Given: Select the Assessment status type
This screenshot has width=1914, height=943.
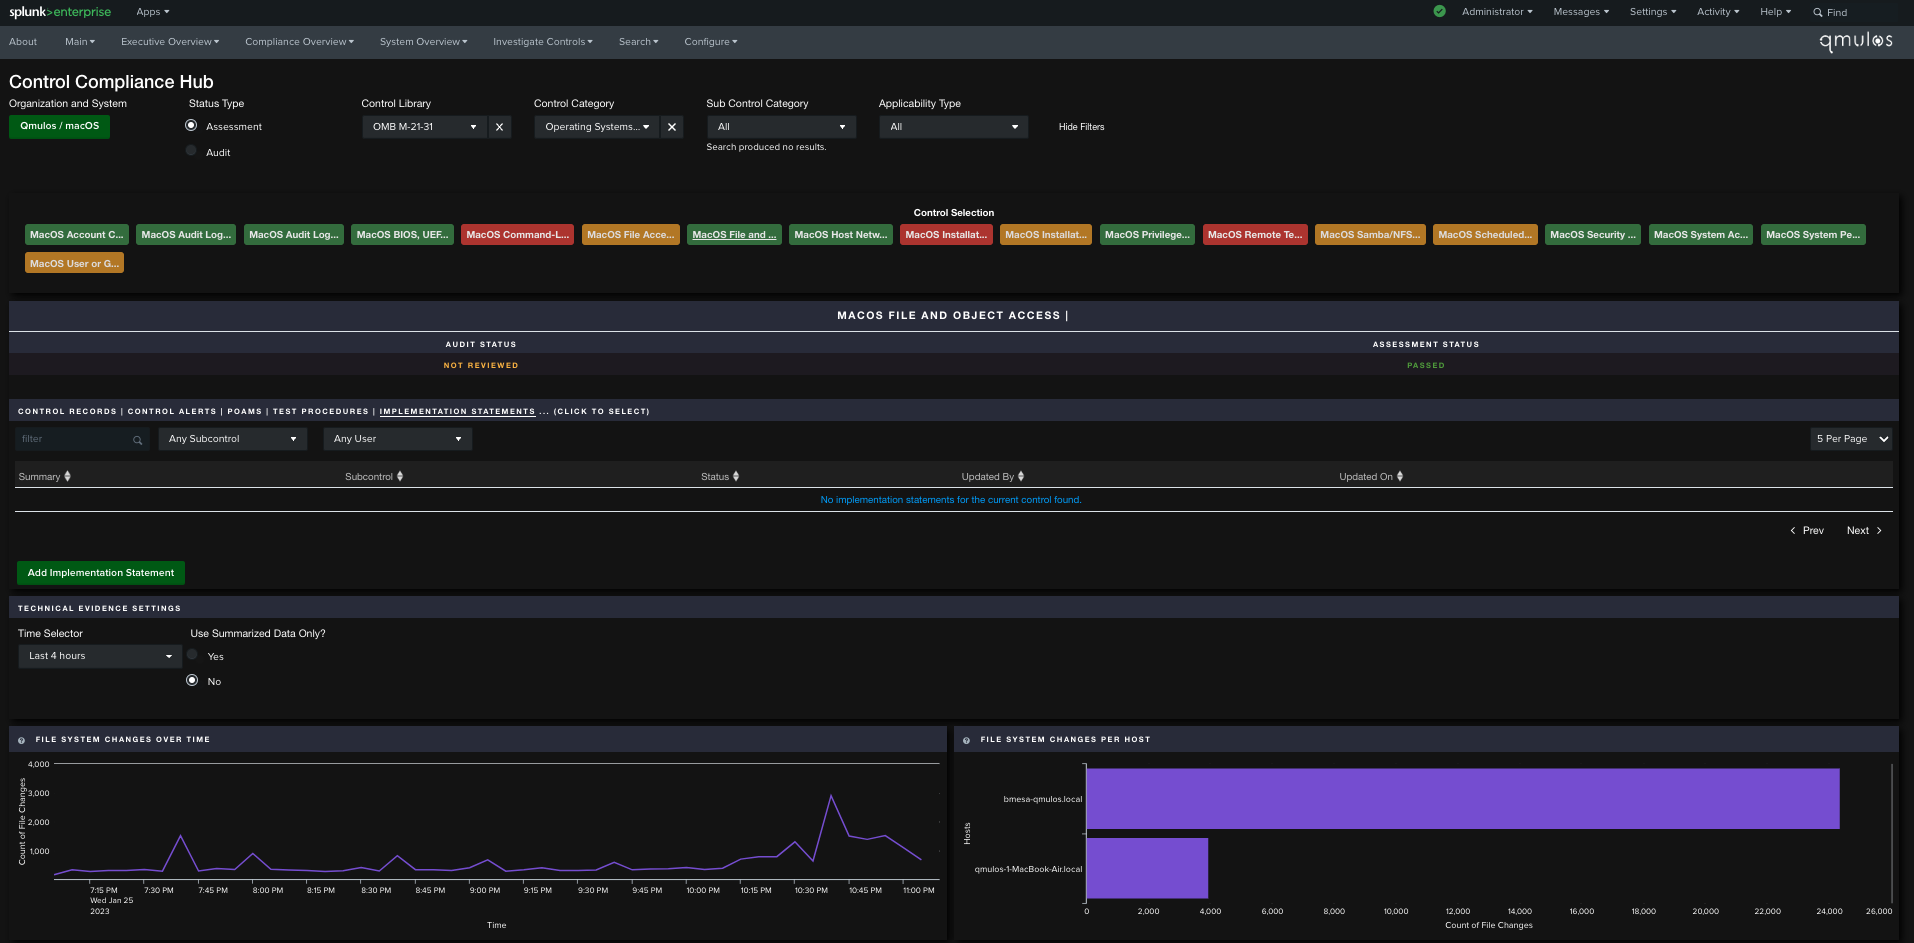Looking at the screenshot, I should click(x=191, y=126).
